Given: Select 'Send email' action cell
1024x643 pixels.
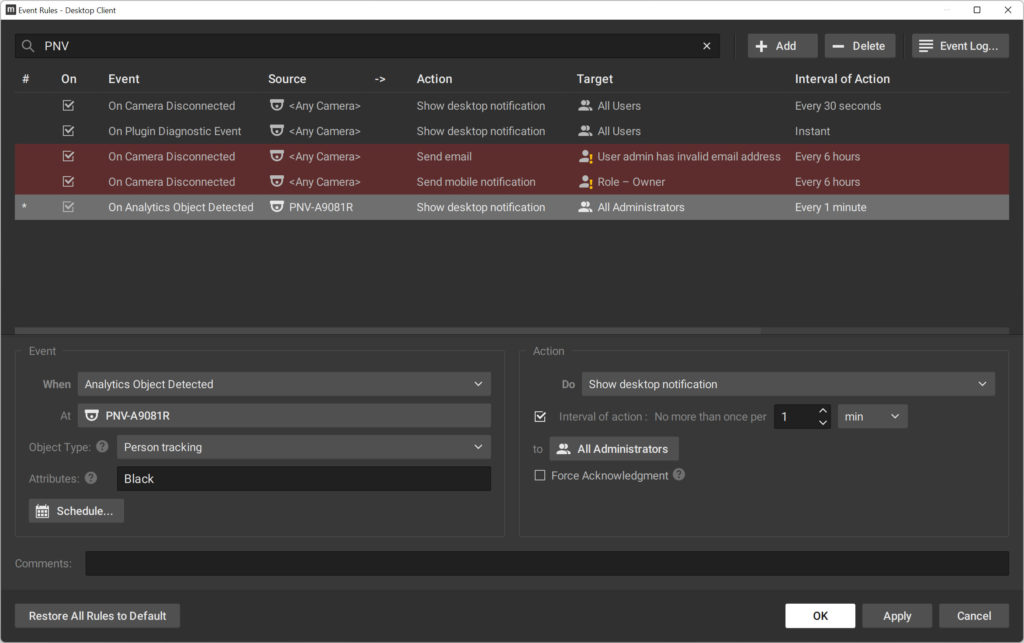Looking at the screenshot, I should (x=444, y=157).
